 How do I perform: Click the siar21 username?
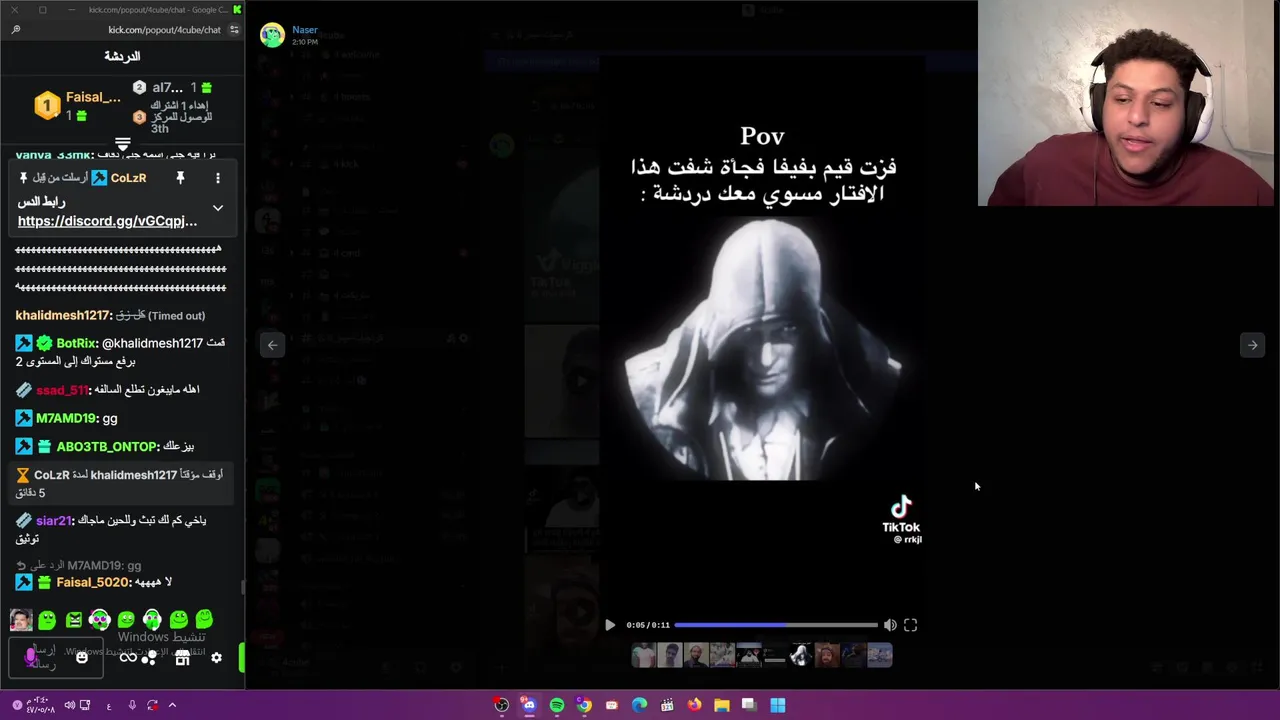(54, 521)
